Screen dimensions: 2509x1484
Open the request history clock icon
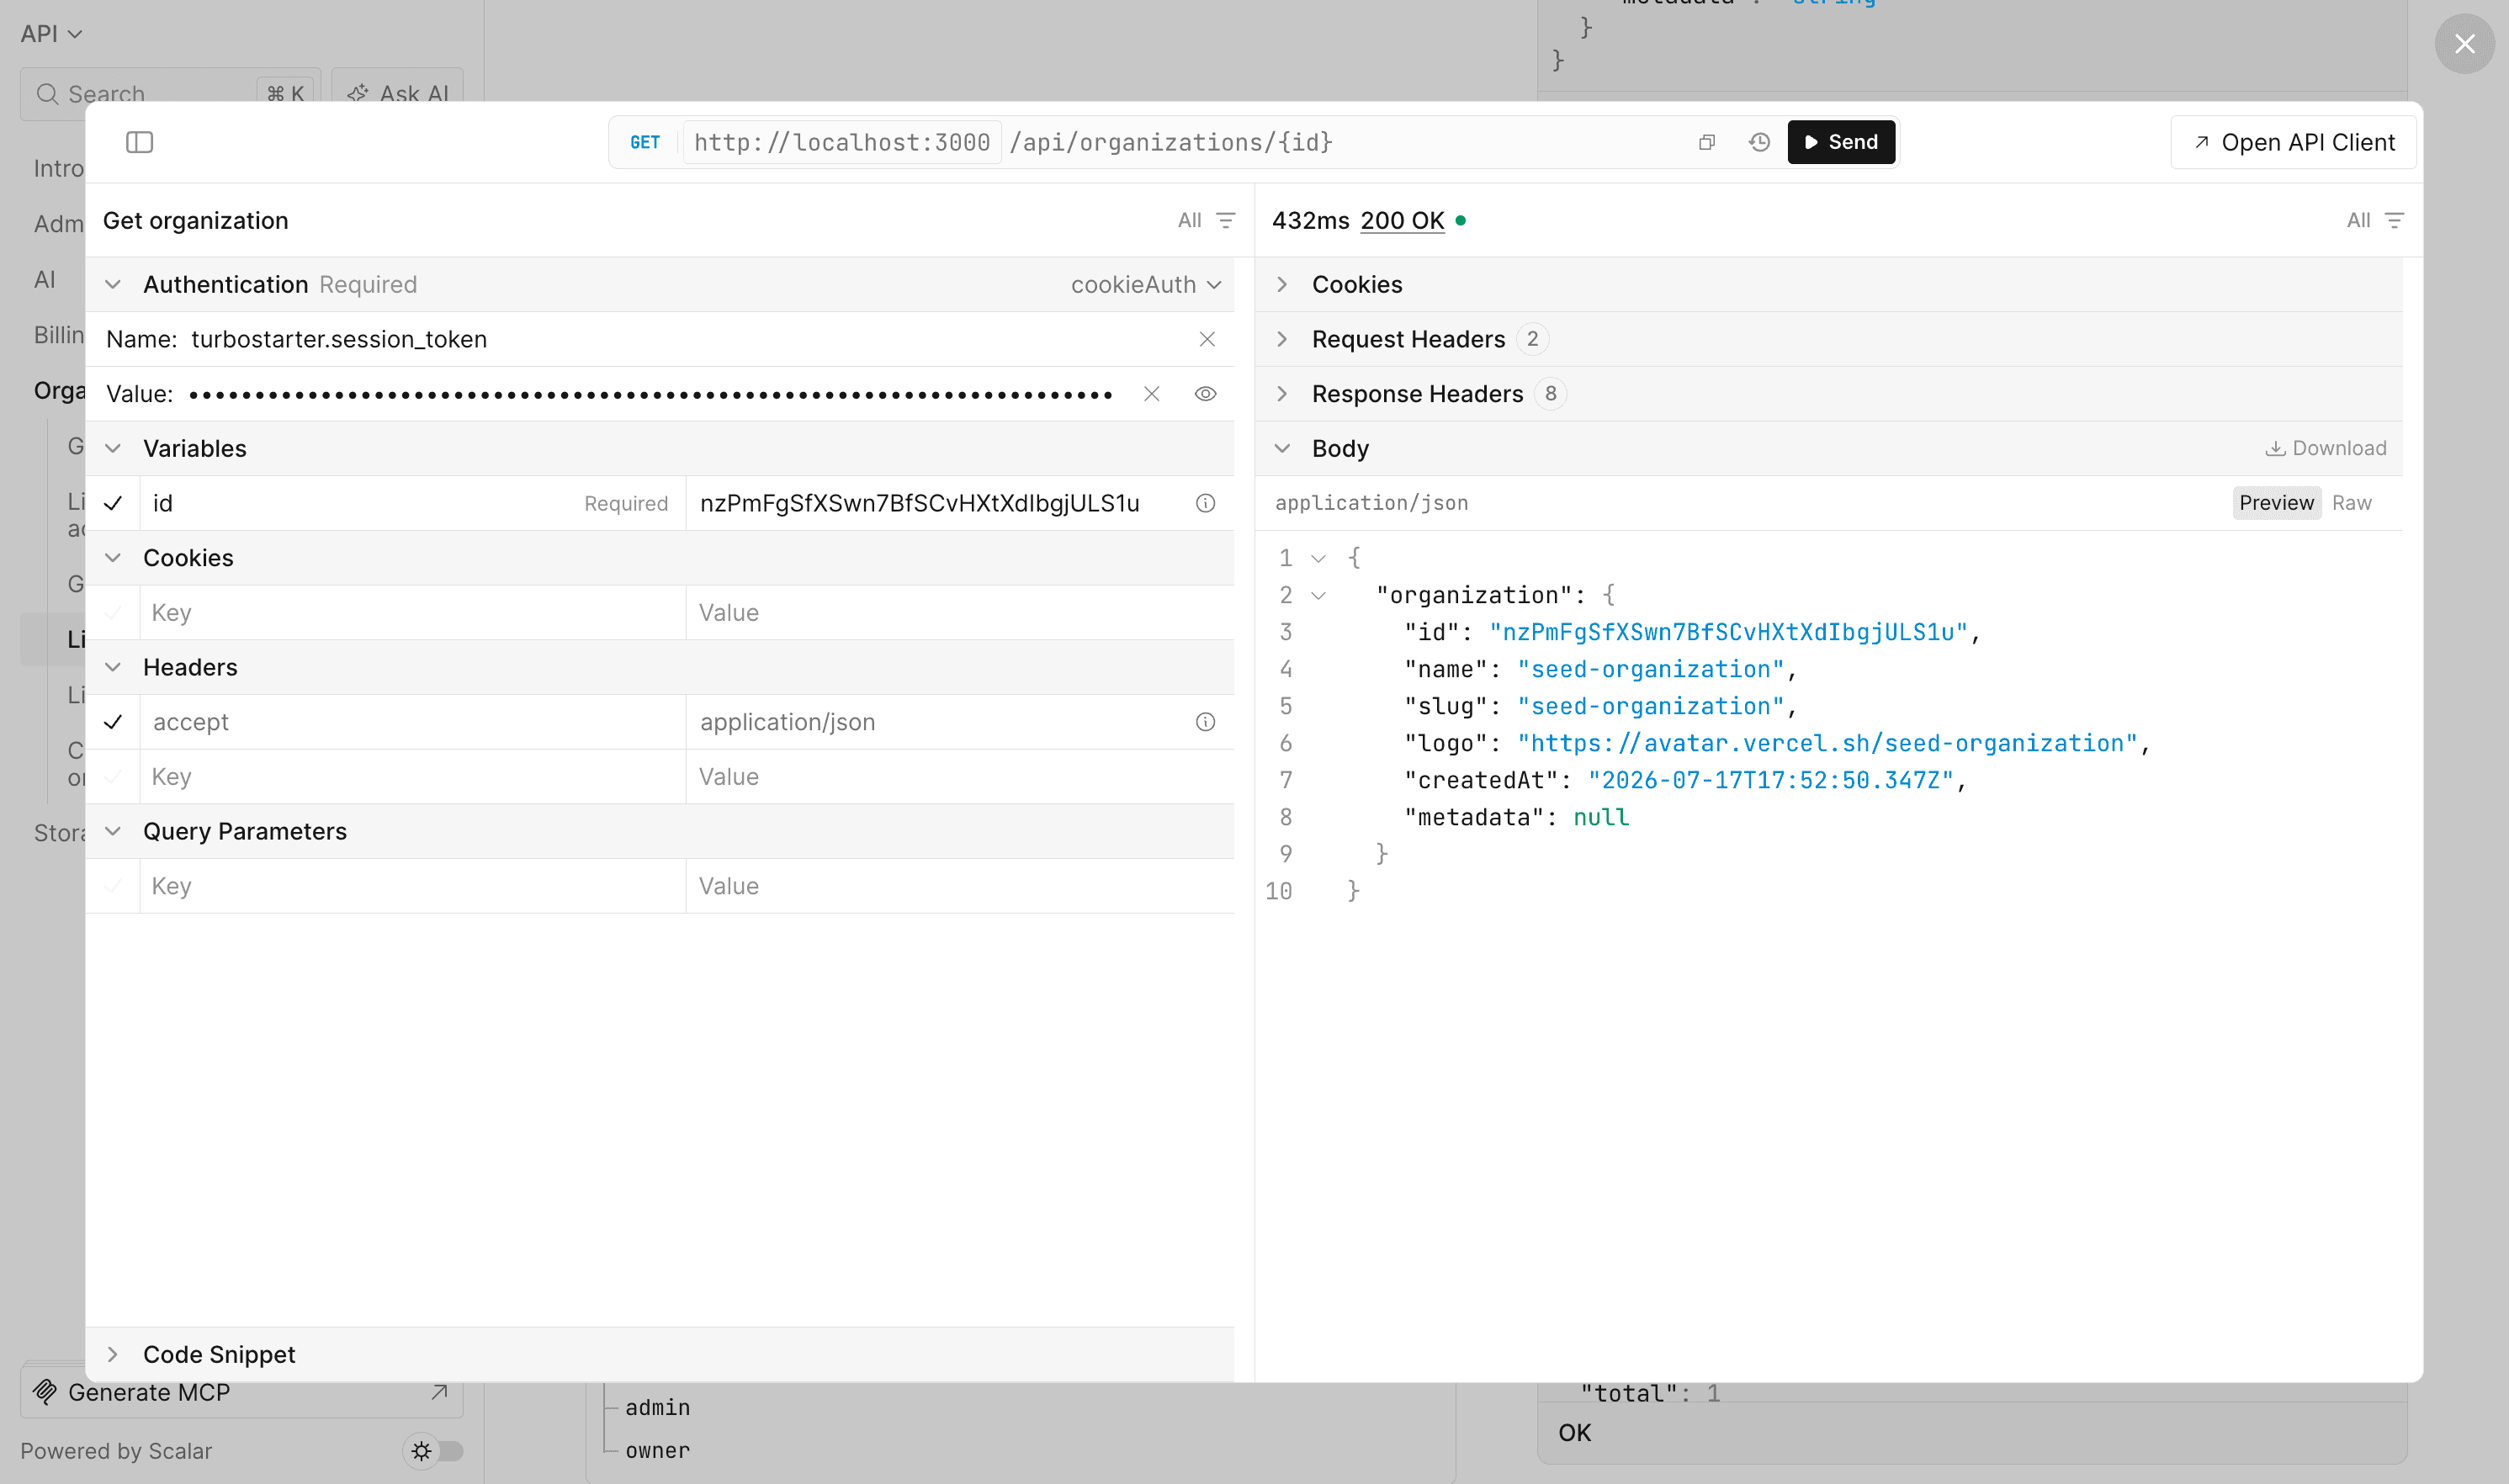(x=1760, y=142)
